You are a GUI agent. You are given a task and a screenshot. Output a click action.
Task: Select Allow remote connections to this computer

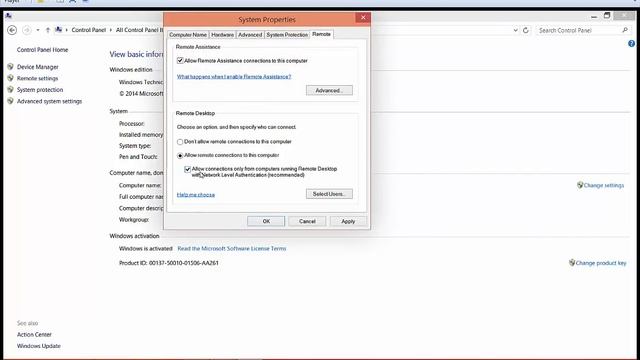pos(180,156)
